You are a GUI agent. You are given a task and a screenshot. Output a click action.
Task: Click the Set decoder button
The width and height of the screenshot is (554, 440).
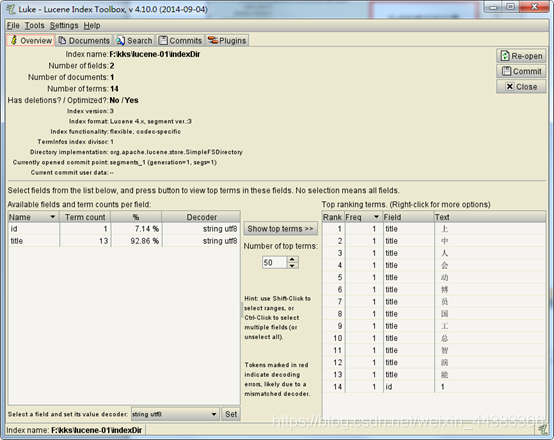(231, 414)
